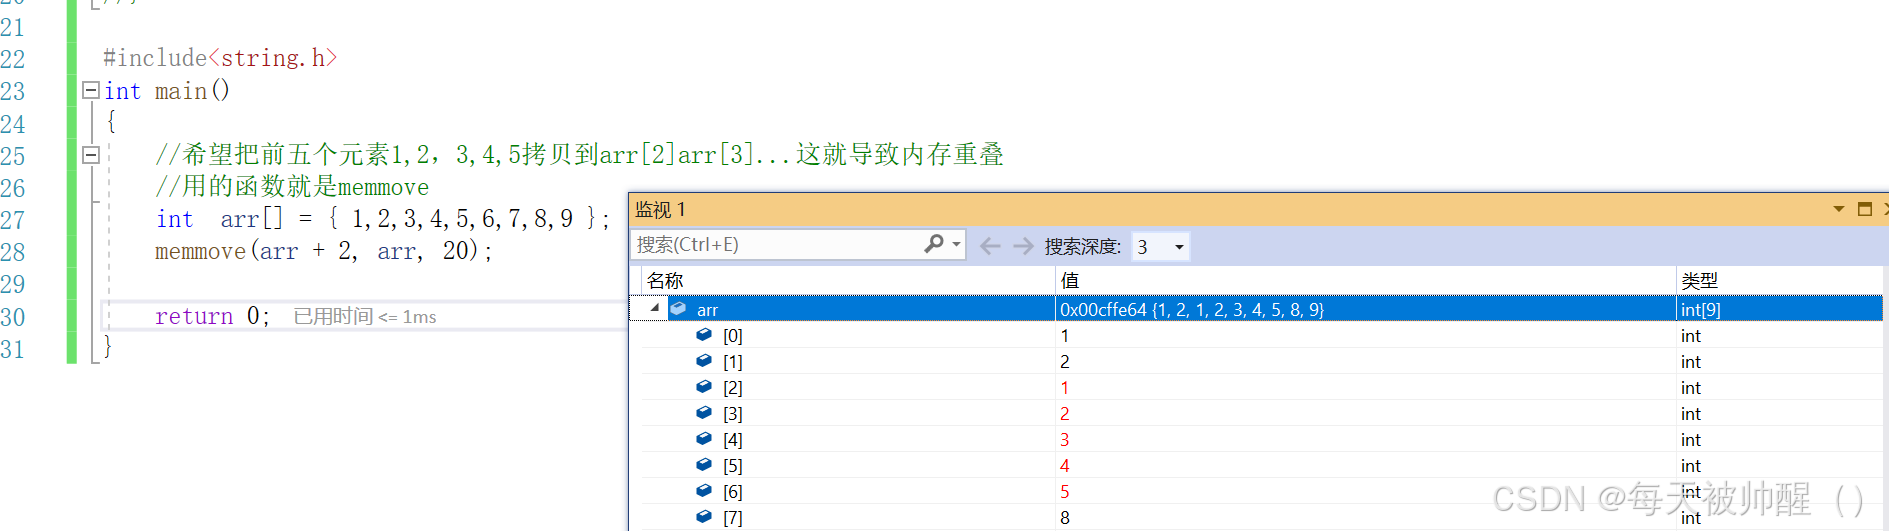Click the arr variable object icon

[679, 309]
